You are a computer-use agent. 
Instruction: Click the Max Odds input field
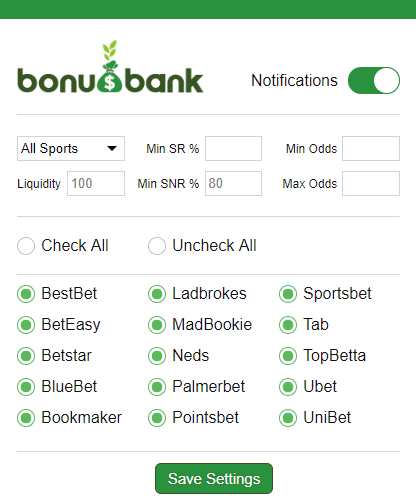click(371, 183)
